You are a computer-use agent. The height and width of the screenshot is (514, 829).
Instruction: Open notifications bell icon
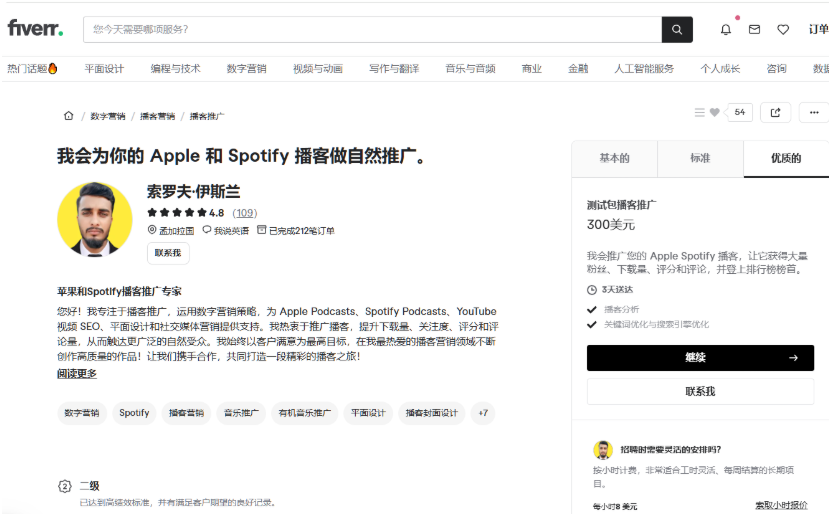click(x=726, y=30)
